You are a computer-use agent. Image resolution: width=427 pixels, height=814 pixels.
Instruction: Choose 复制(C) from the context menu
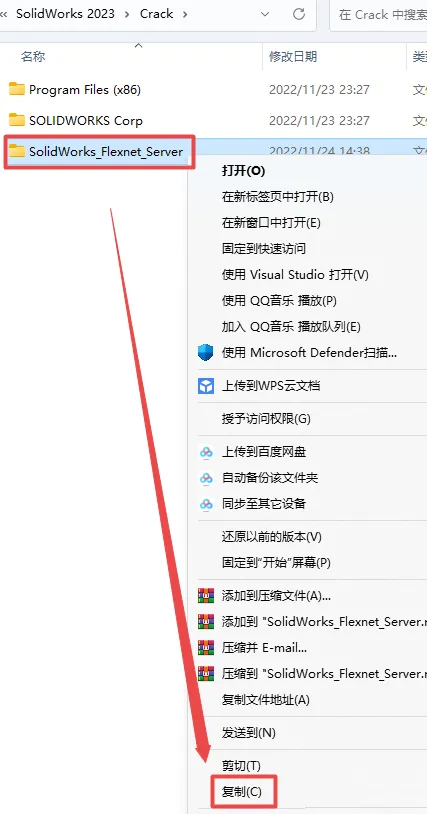click(242, 792)
